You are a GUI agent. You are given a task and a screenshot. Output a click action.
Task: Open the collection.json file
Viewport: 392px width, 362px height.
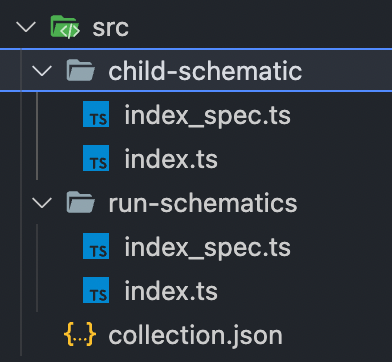point(196,335)
